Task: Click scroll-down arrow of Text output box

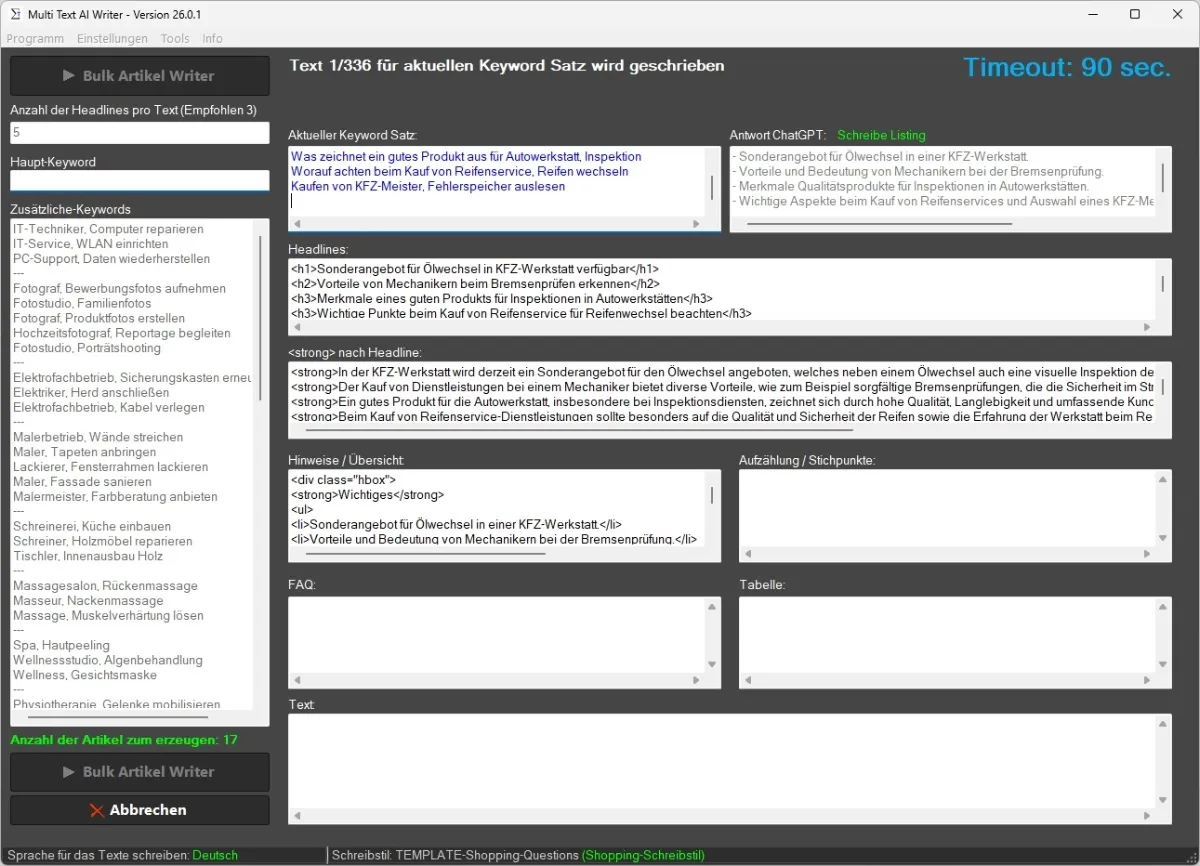Action: 1163,800
